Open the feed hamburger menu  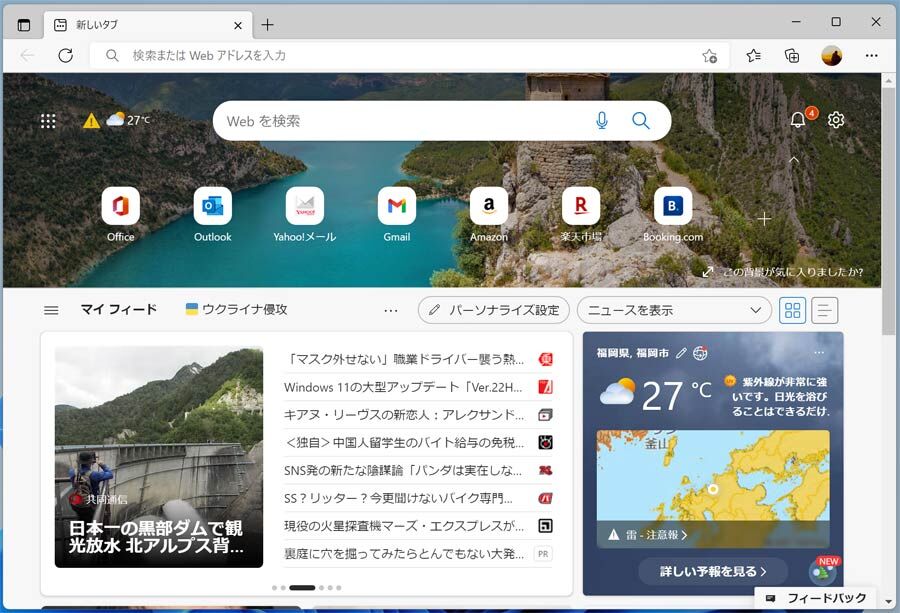pyautogui.click(x=51, y=311)
